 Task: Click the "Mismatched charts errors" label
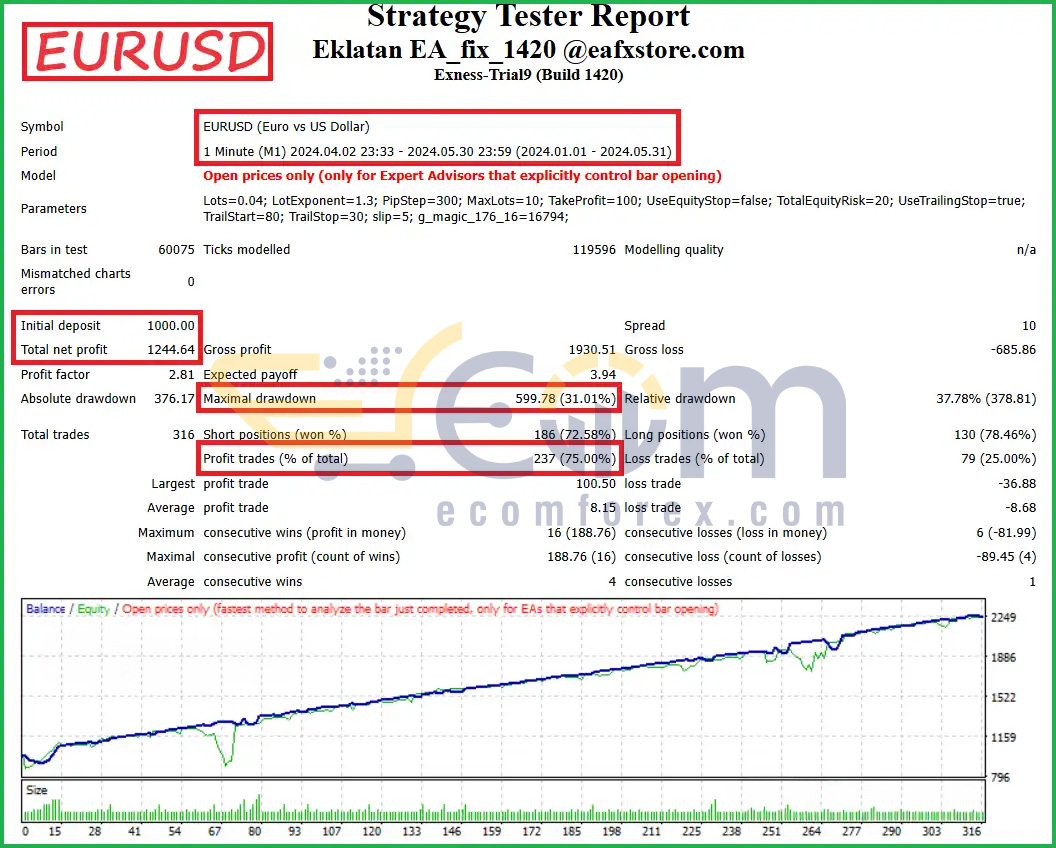pyautogui.click(x=75, y=282)
